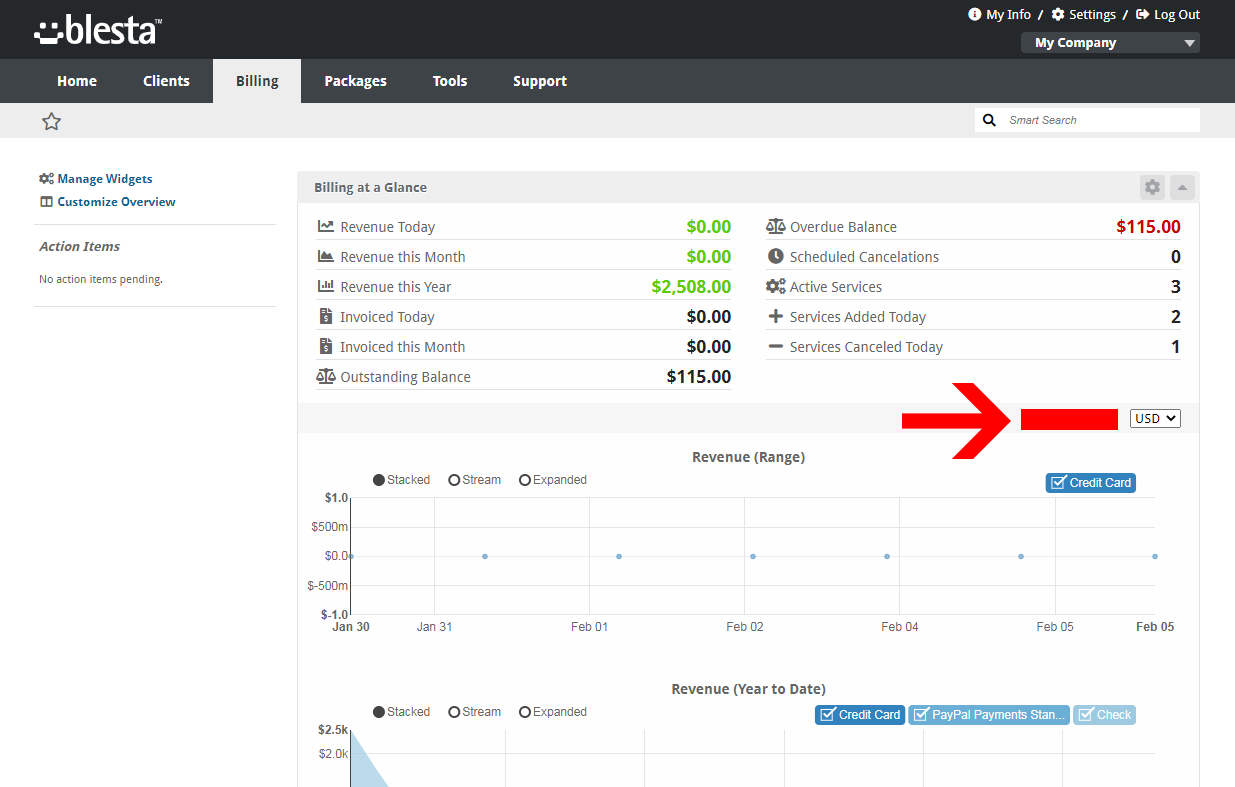Click the $2,508.00 Revenue this Year value
Screen dimensions: 1235x787
[691, 287]
